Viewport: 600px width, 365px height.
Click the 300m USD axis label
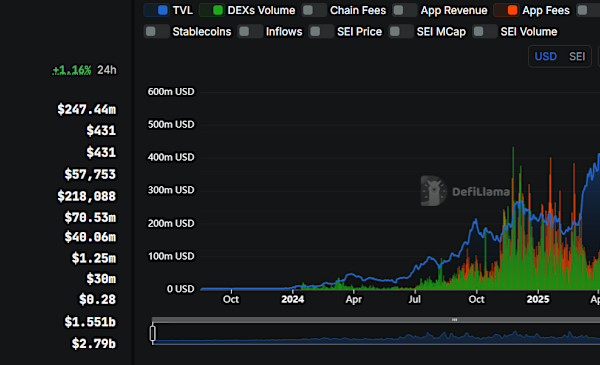coord(171,190)
